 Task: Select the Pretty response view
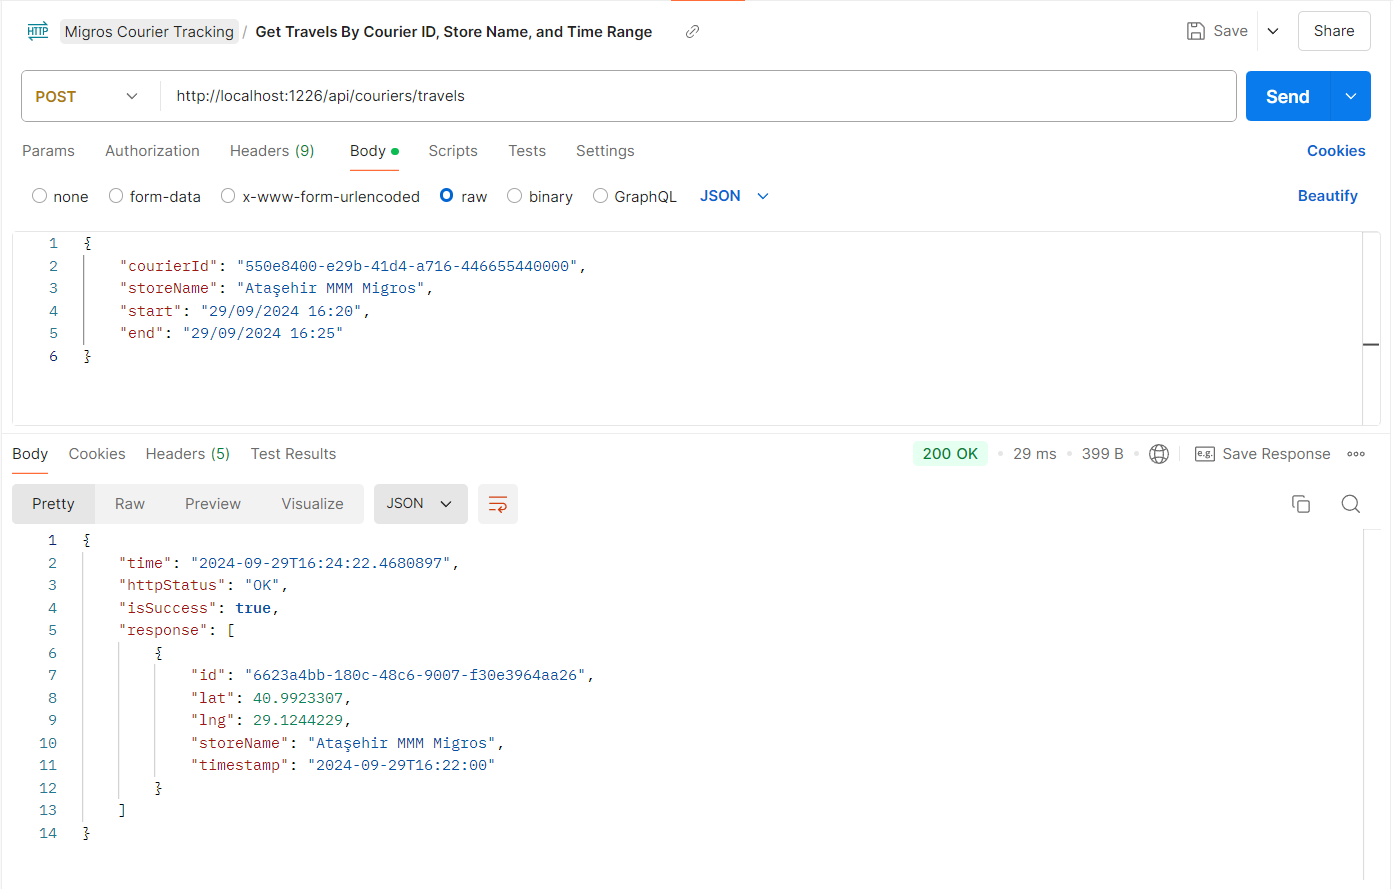[53, 504]
